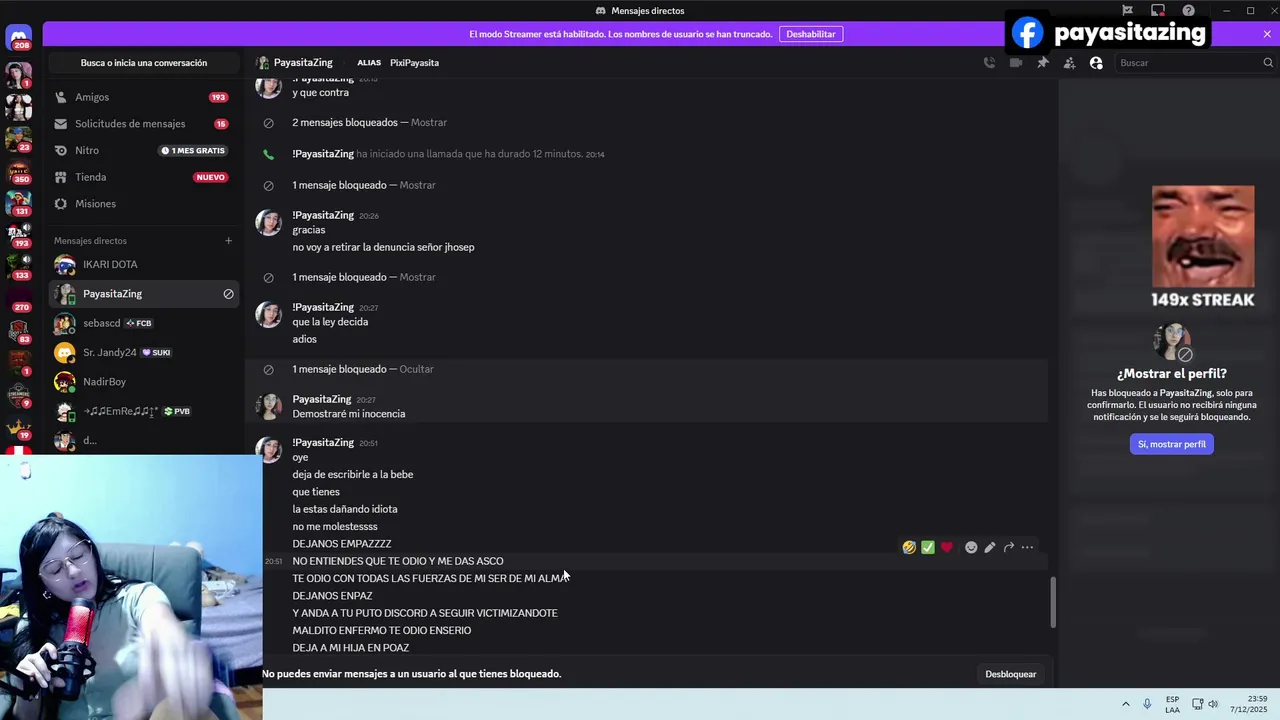
Task: Open ESP LAA language switcher
Action: 1172,704
